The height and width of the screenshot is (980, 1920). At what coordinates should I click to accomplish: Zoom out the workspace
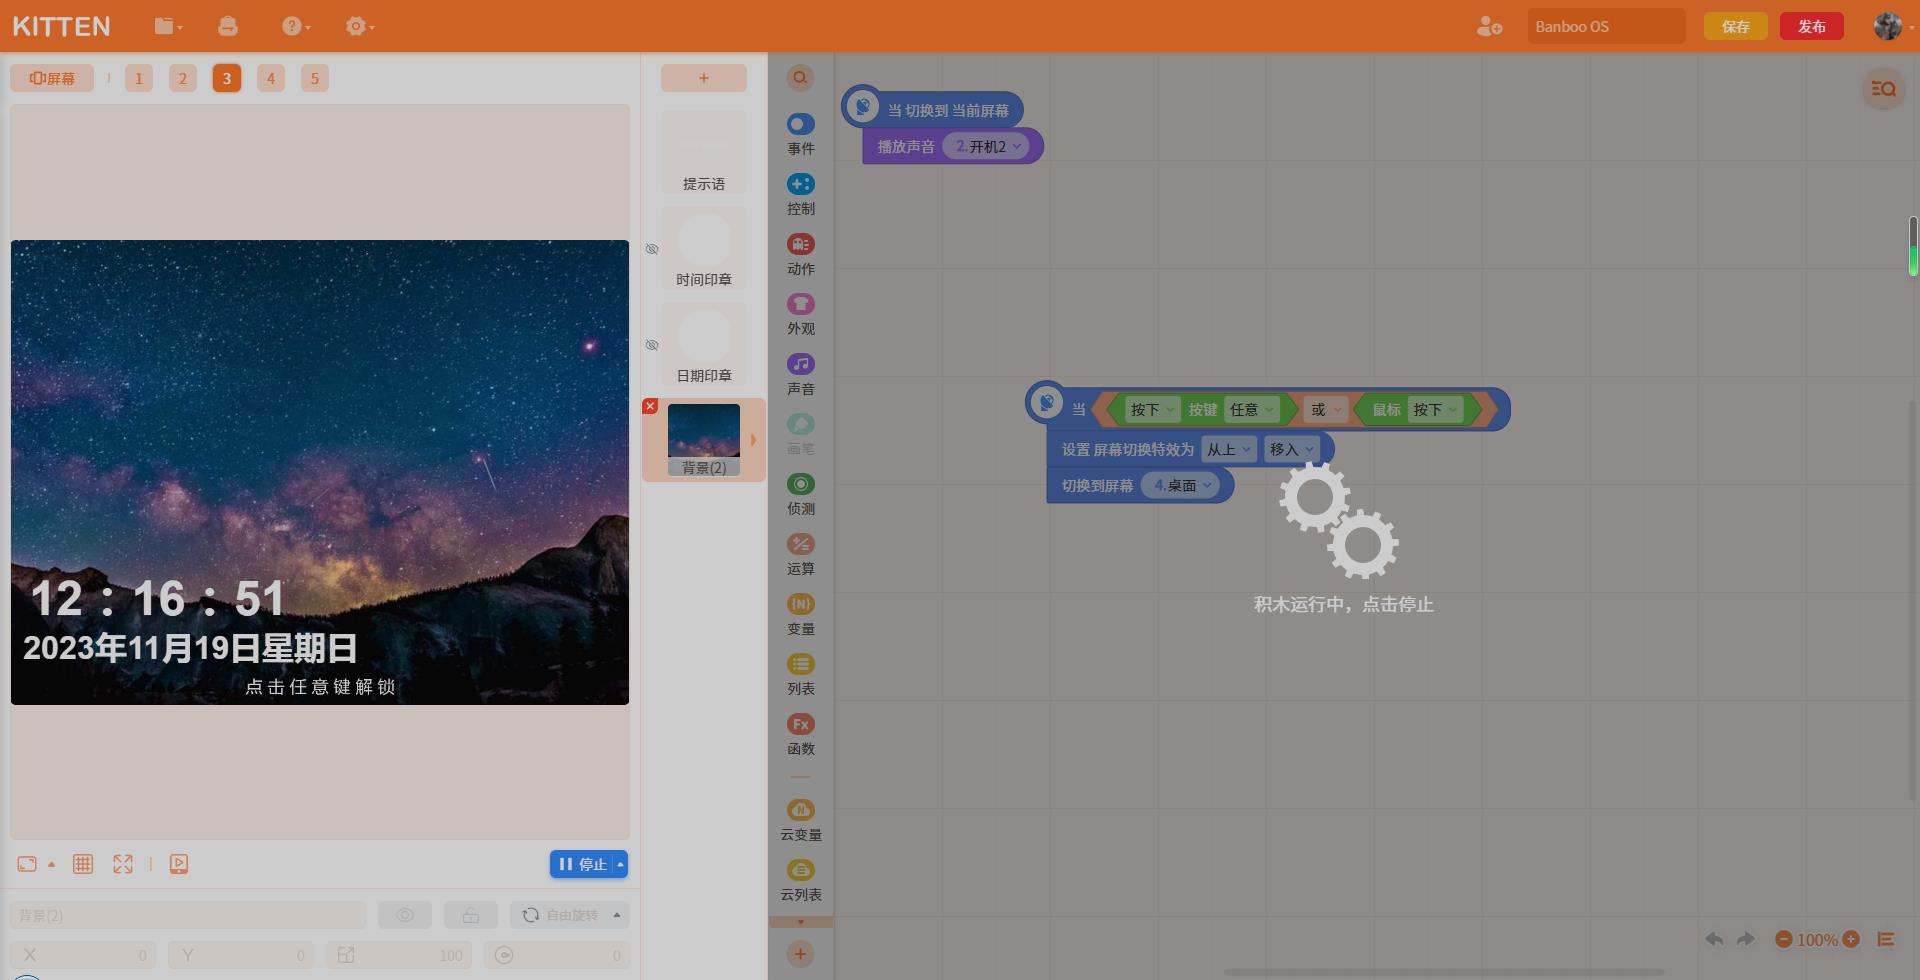click(x=1783, y=939)
